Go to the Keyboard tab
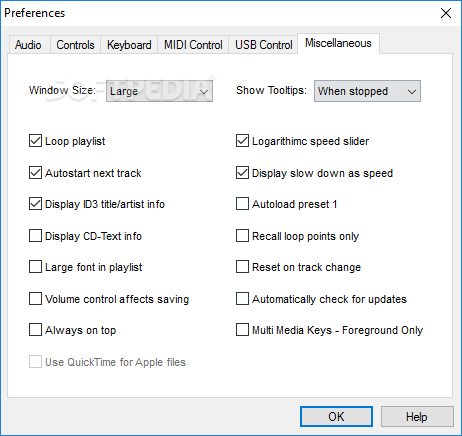 point(129,45)
